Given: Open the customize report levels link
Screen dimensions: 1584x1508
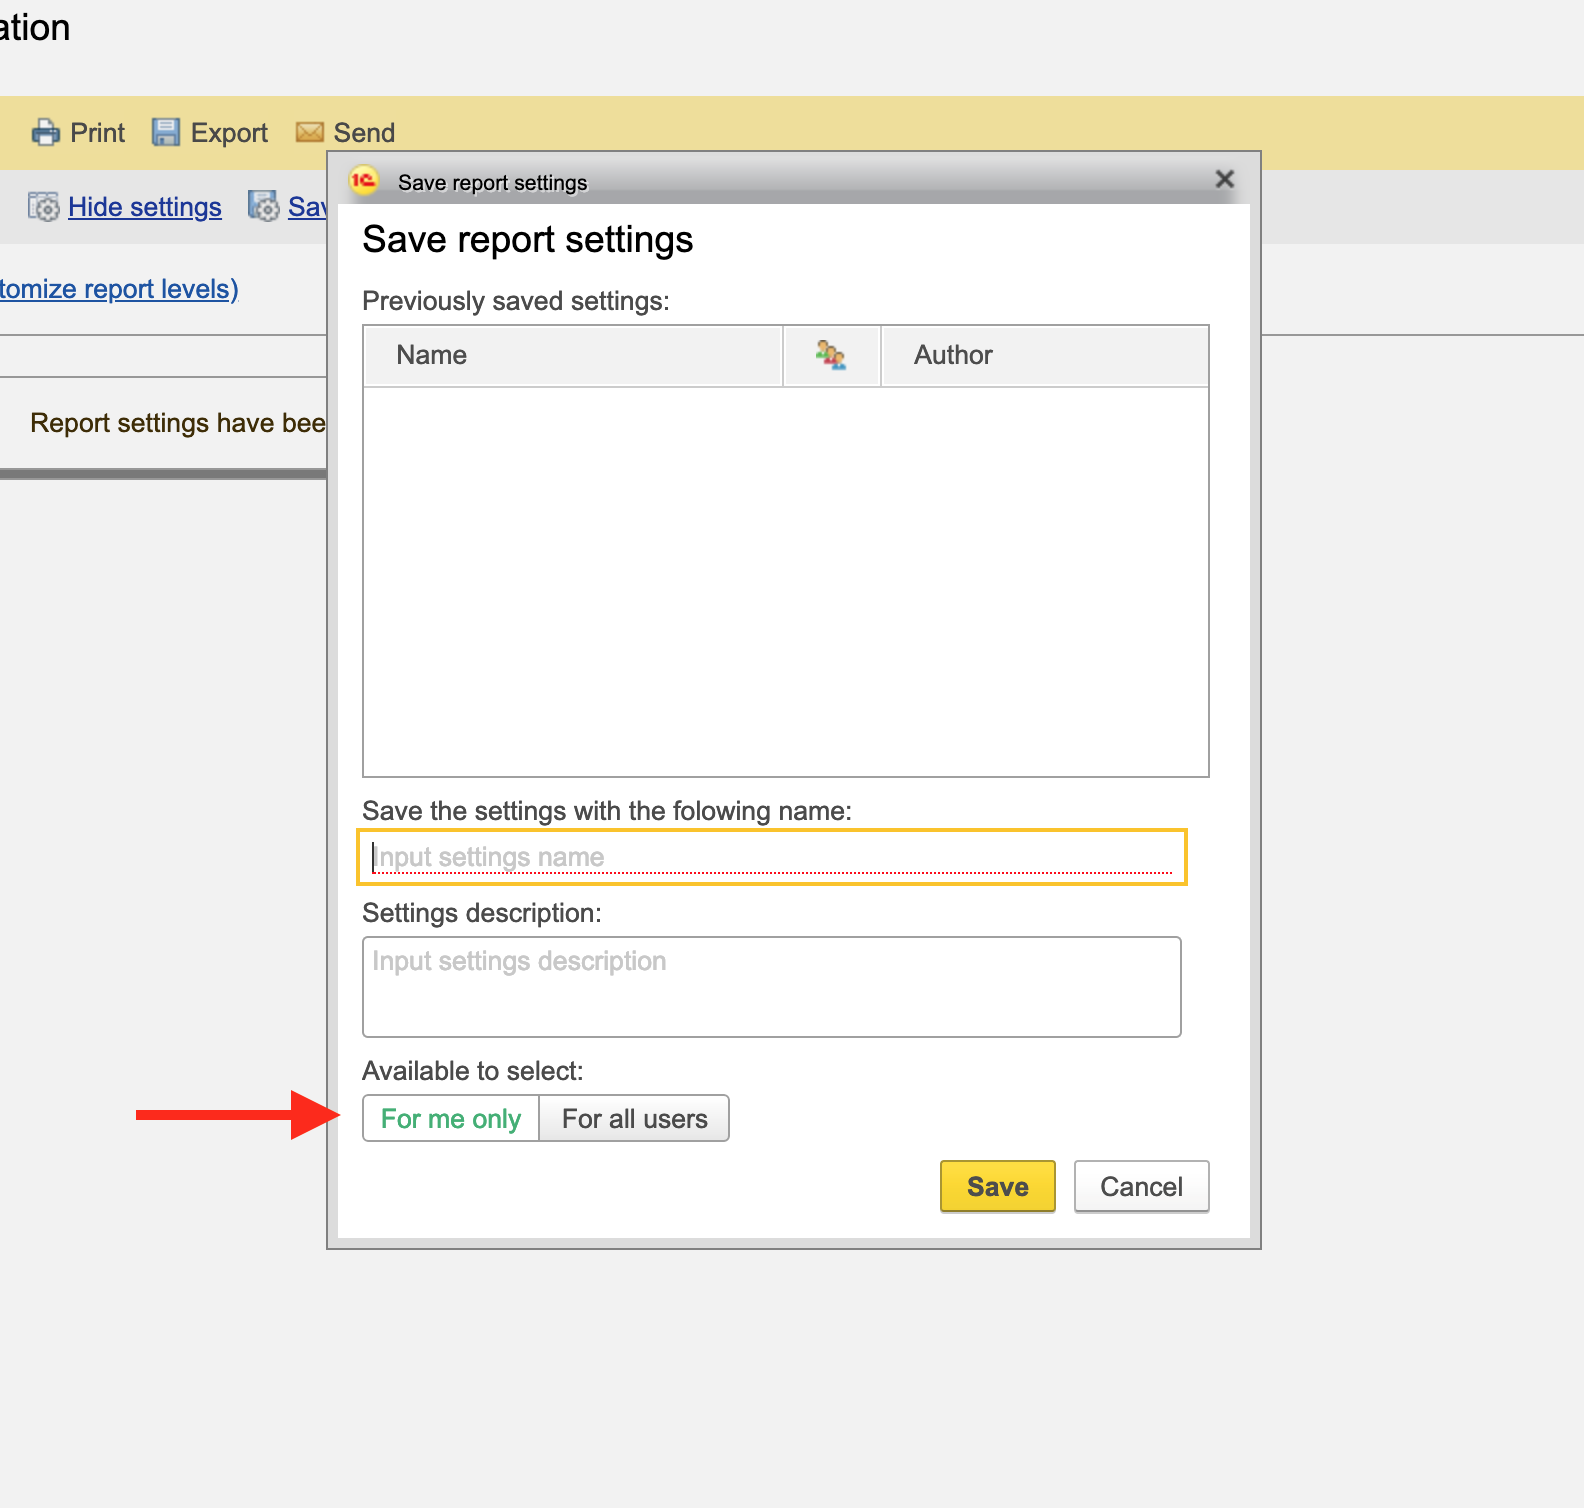Looking at the screenshot, I should click(x=119, y=289).
